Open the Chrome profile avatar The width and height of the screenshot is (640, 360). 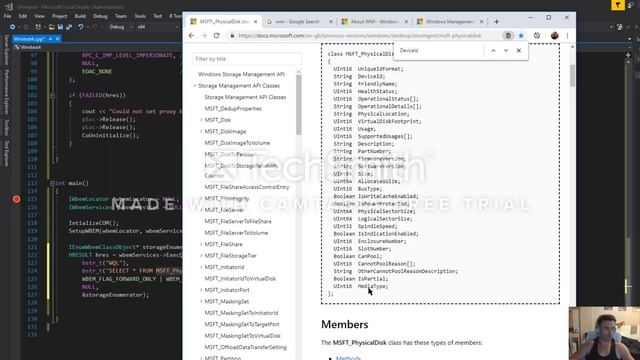tap(554, 36)
